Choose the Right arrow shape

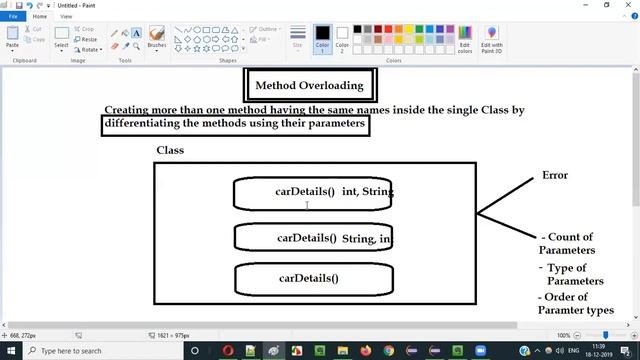coord(216,39)
